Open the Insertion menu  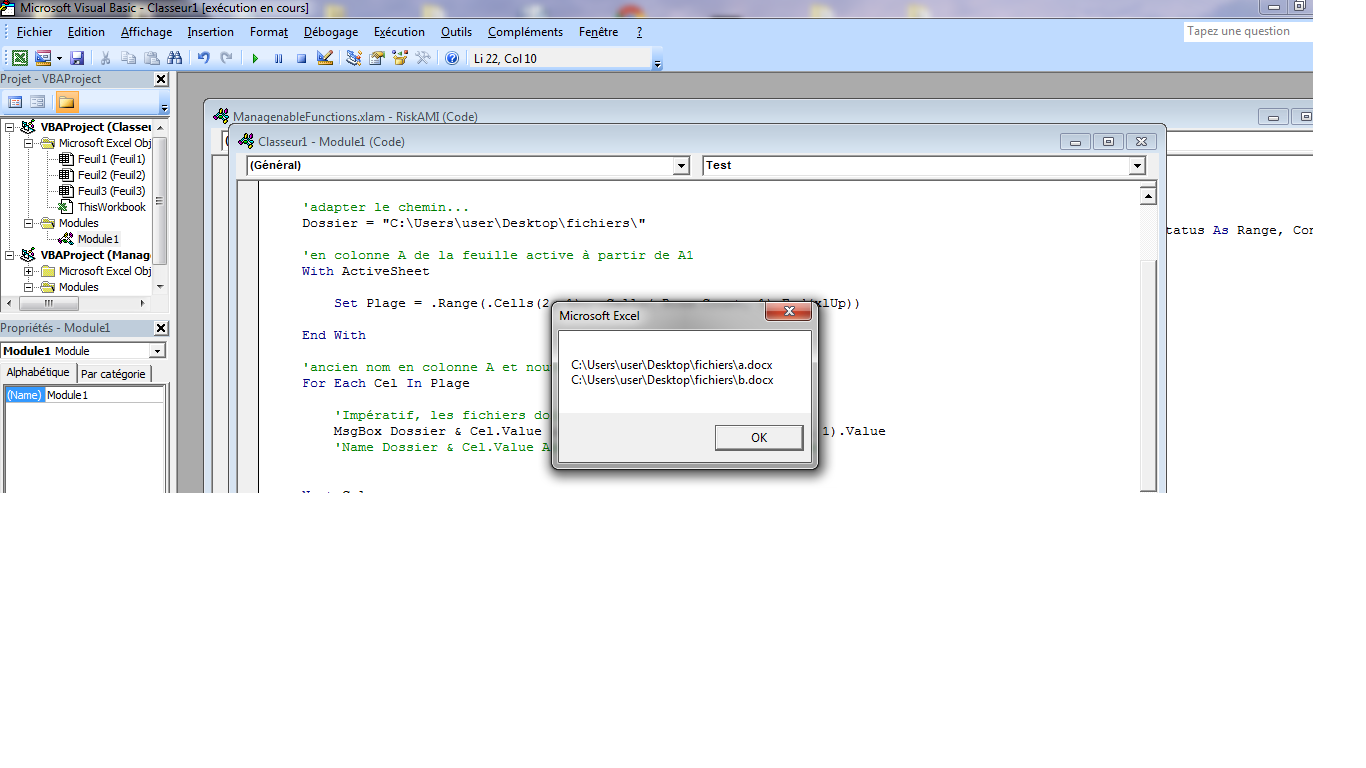pos(210,32)
